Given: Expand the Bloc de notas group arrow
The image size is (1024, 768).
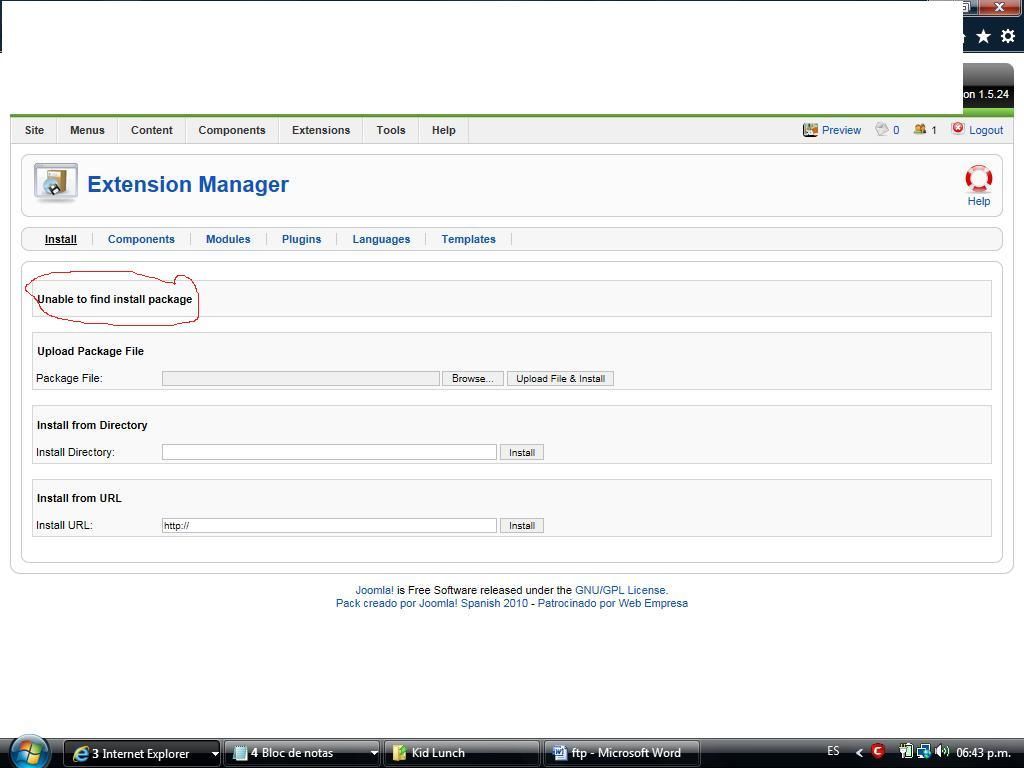Looking at the screenshot, I should (x=374, y=753).
